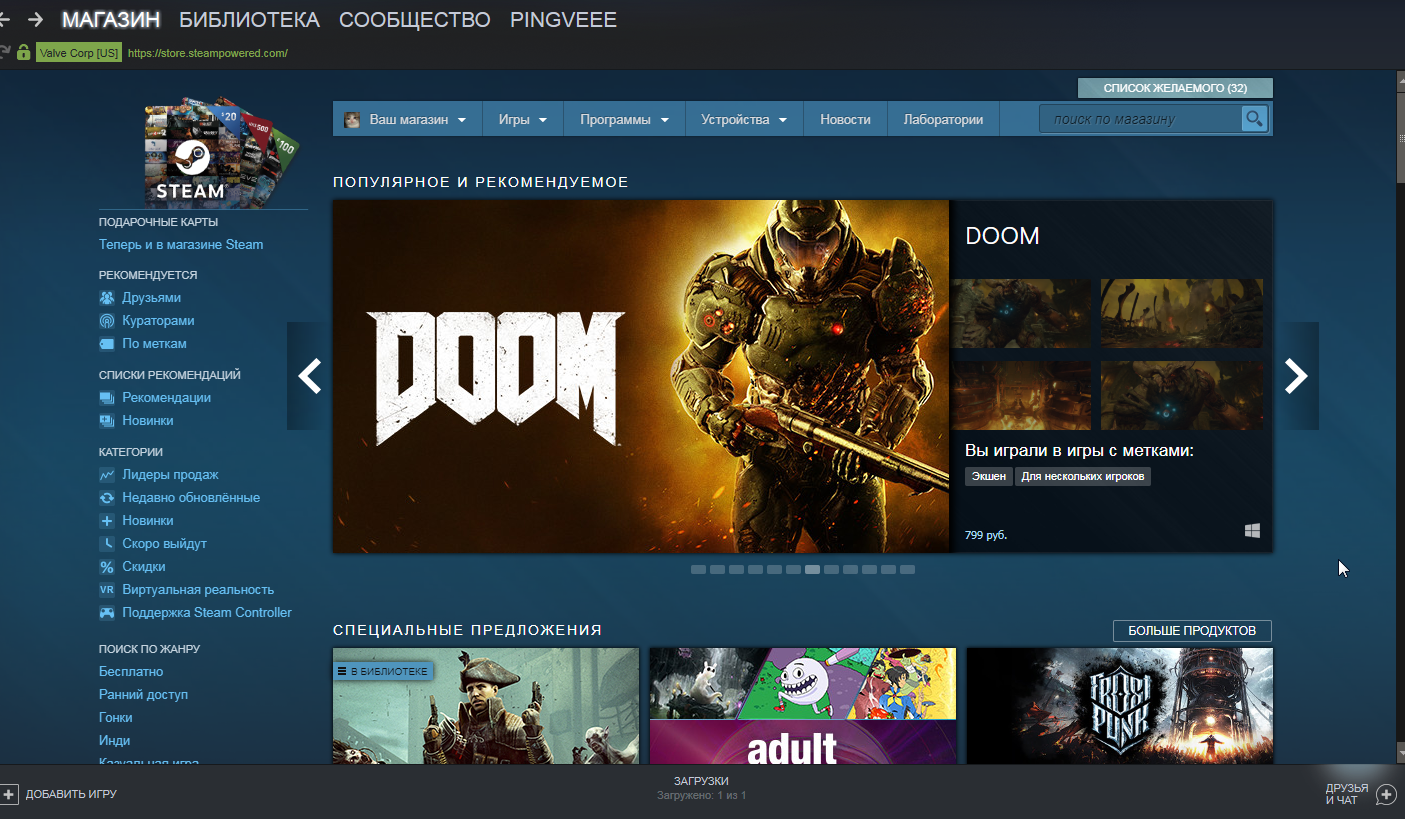1405x819 pixels.
Task: Click the user avatar in Ваш магазин
Action: (x=352, y=120)
